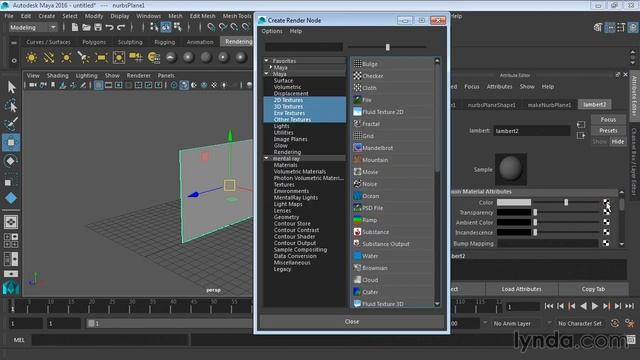The width and height of the screenshot is (640, 360).
Task: Open map button for Ambient Color
Action: (606, 222)
